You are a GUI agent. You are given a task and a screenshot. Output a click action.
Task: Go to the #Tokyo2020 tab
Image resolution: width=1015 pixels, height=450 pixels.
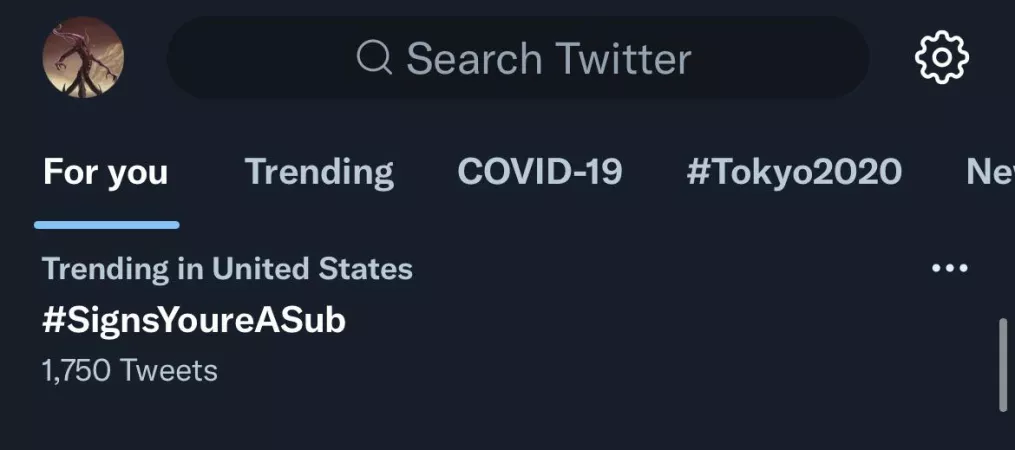[x=794, y=172]
